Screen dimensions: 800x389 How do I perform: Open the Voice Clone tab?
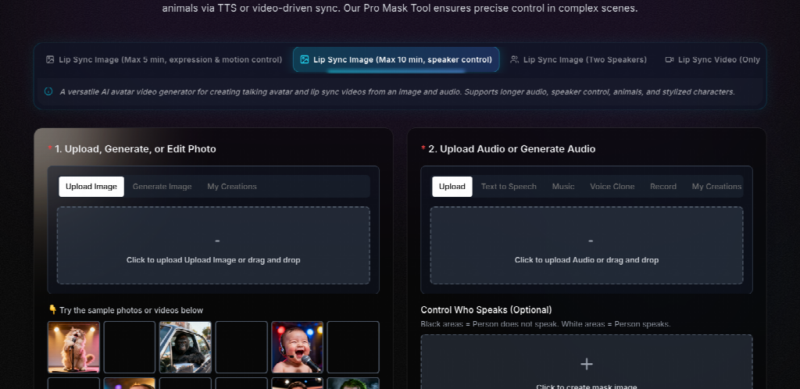[x=612, y=187]
